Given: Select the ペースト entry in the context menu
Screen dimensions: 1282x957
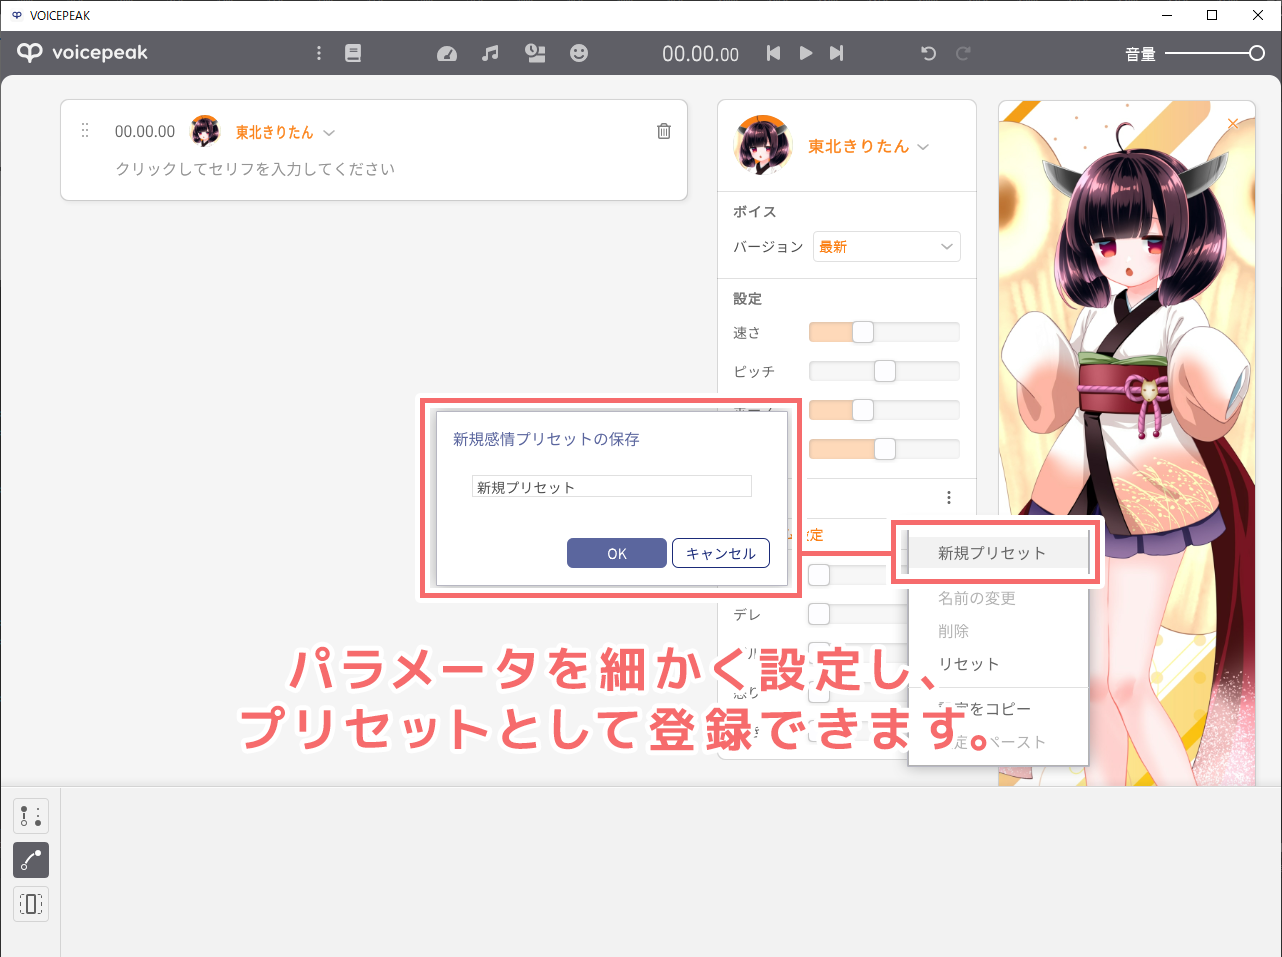Looking at the screenshot, I should pyautogui.click(x=997, y=742).
